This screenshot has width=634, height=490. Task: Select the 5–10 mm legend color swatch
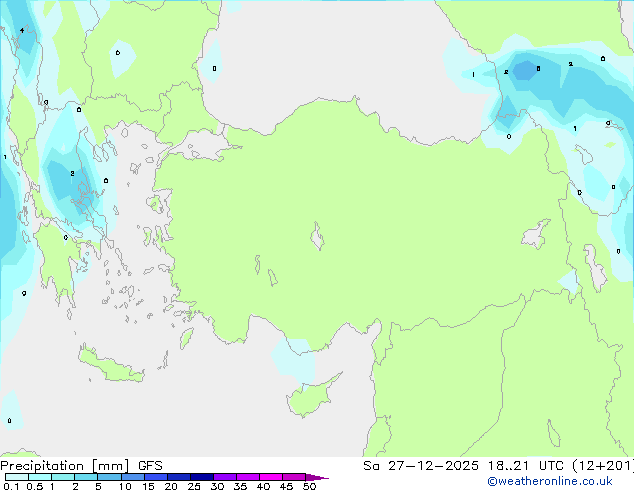coord(109,477)
